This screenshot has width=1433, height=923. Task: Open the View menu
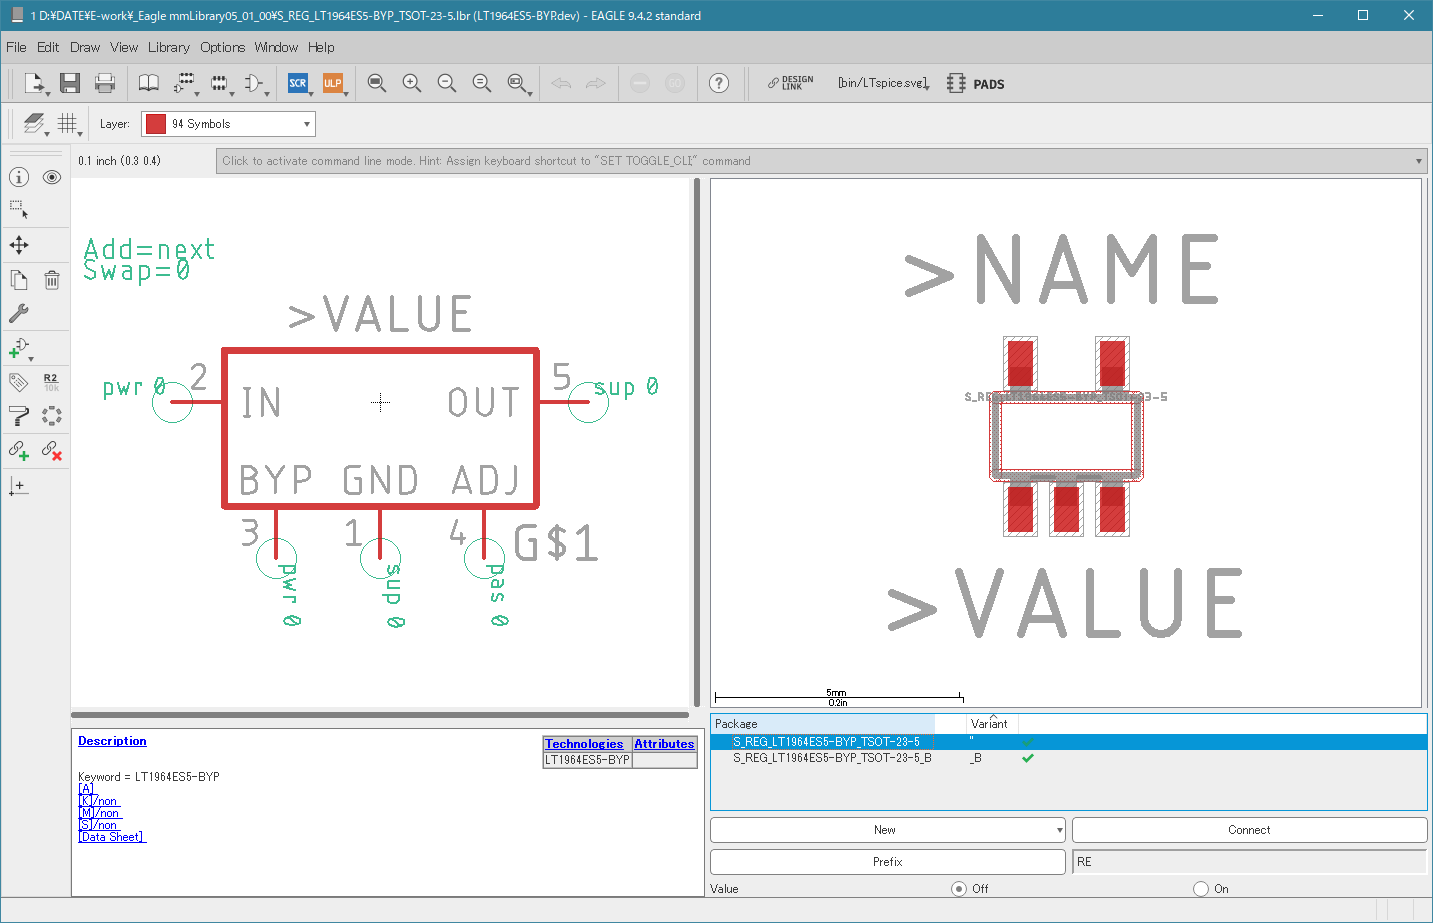(x=124, y=47)
